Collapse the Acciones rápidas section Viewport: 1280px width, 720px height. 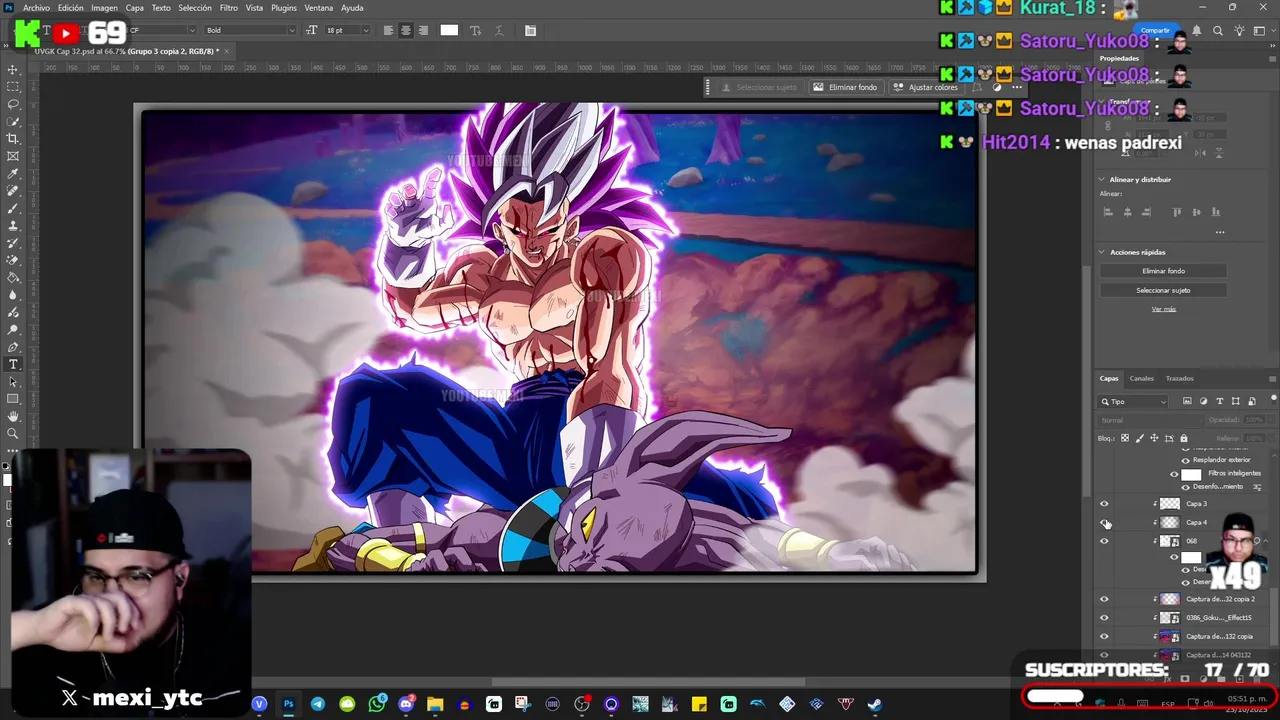tap(1102, 252)
